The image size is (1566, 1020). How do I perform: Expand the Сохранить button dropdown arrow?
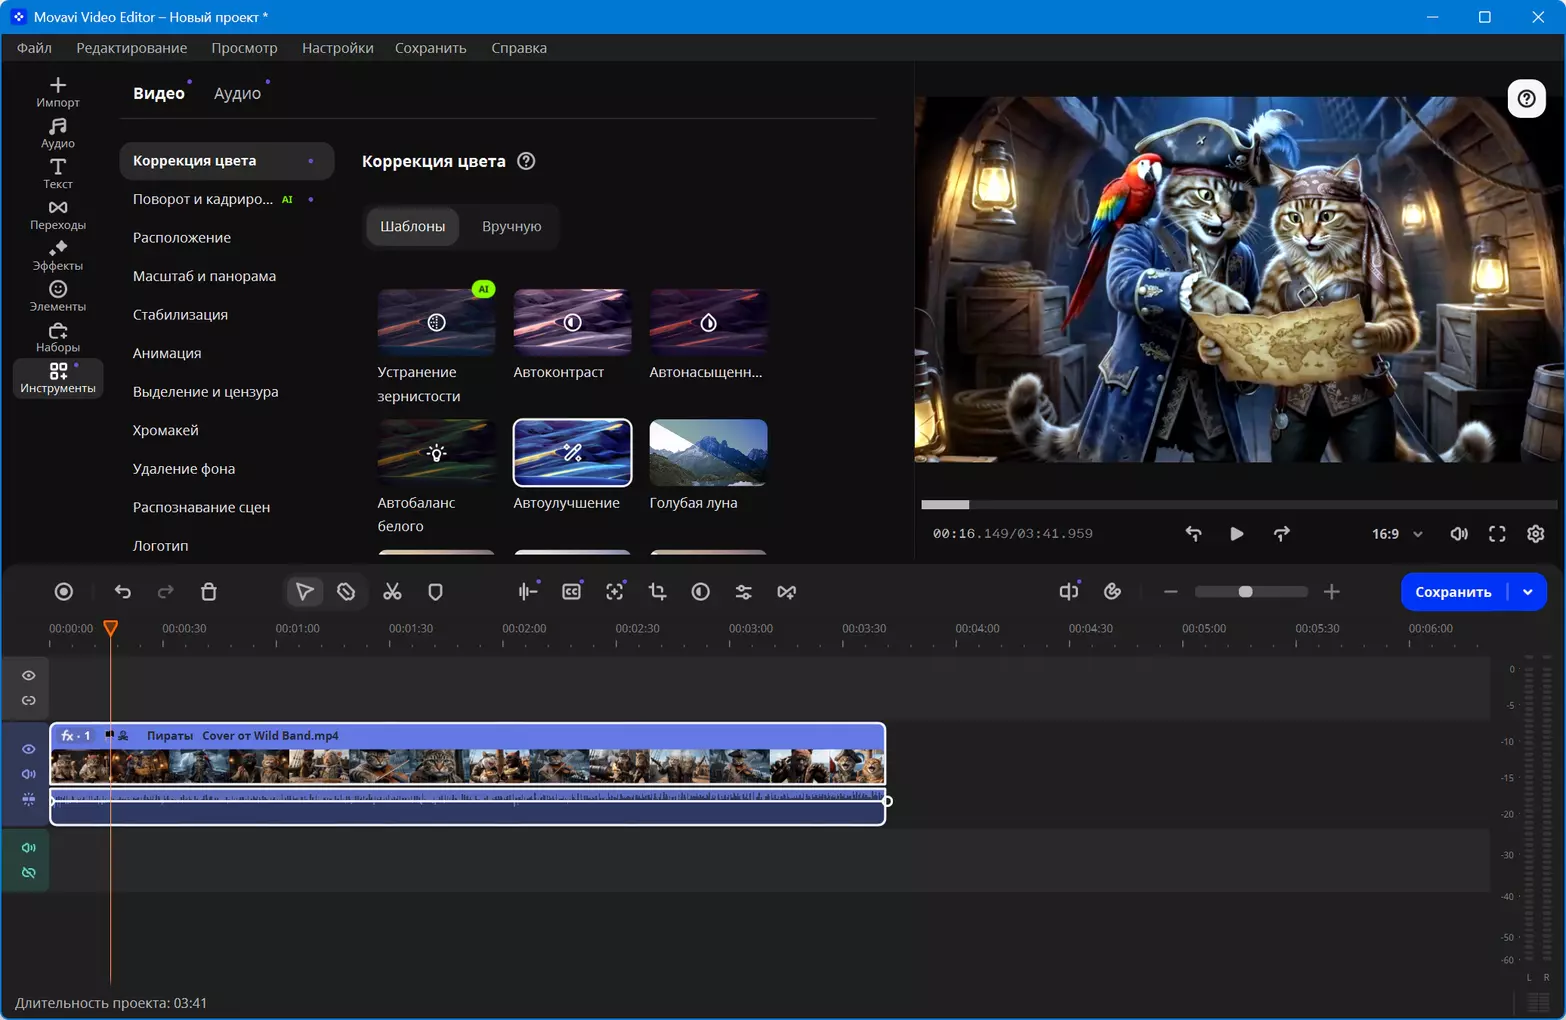point(1528,592)
